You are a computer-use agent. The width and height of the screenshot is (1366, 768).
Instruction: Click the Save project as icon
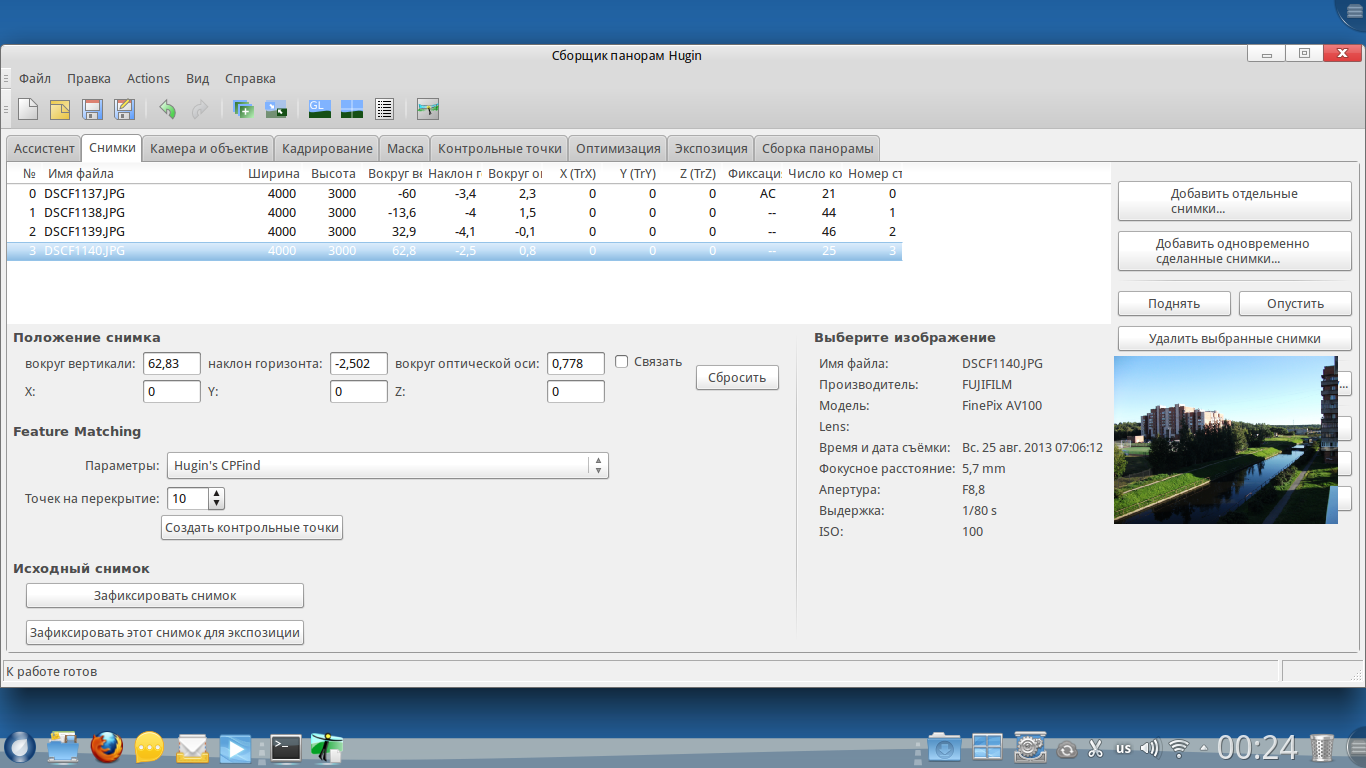tap(124, 109)
